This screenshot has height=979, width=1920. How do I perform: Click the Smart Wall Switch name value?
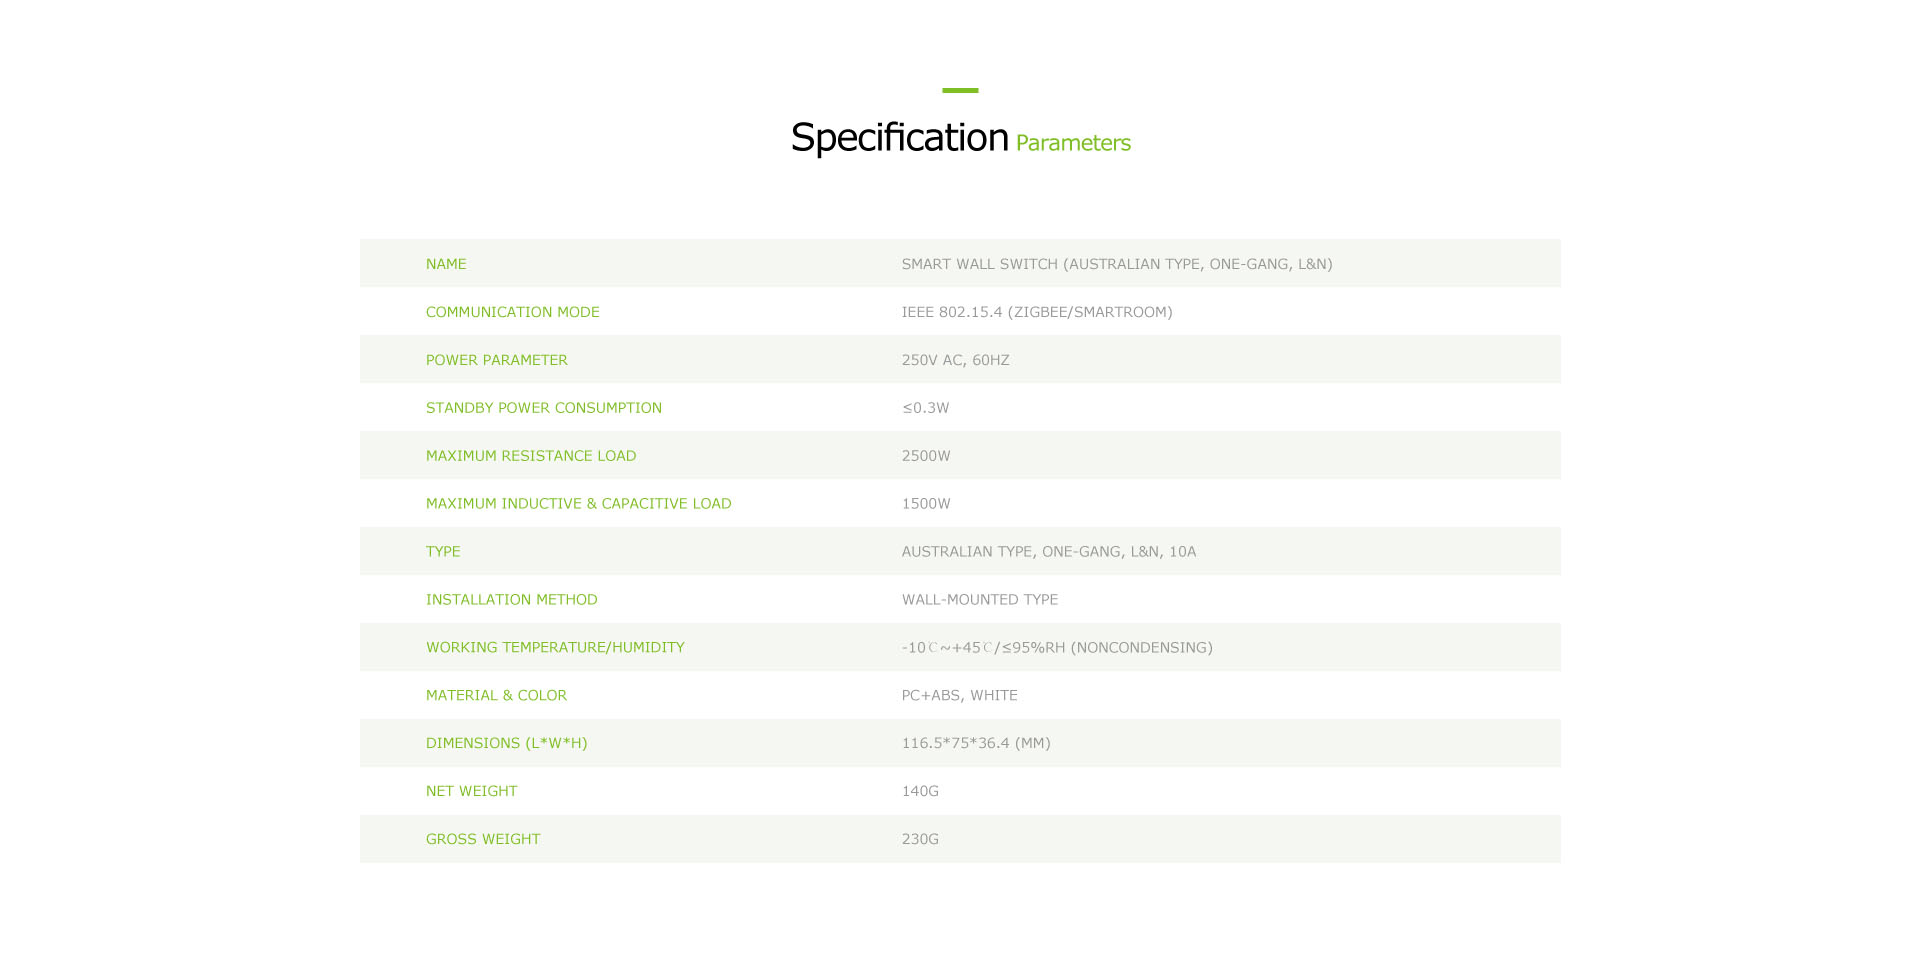pos(1117,264)
